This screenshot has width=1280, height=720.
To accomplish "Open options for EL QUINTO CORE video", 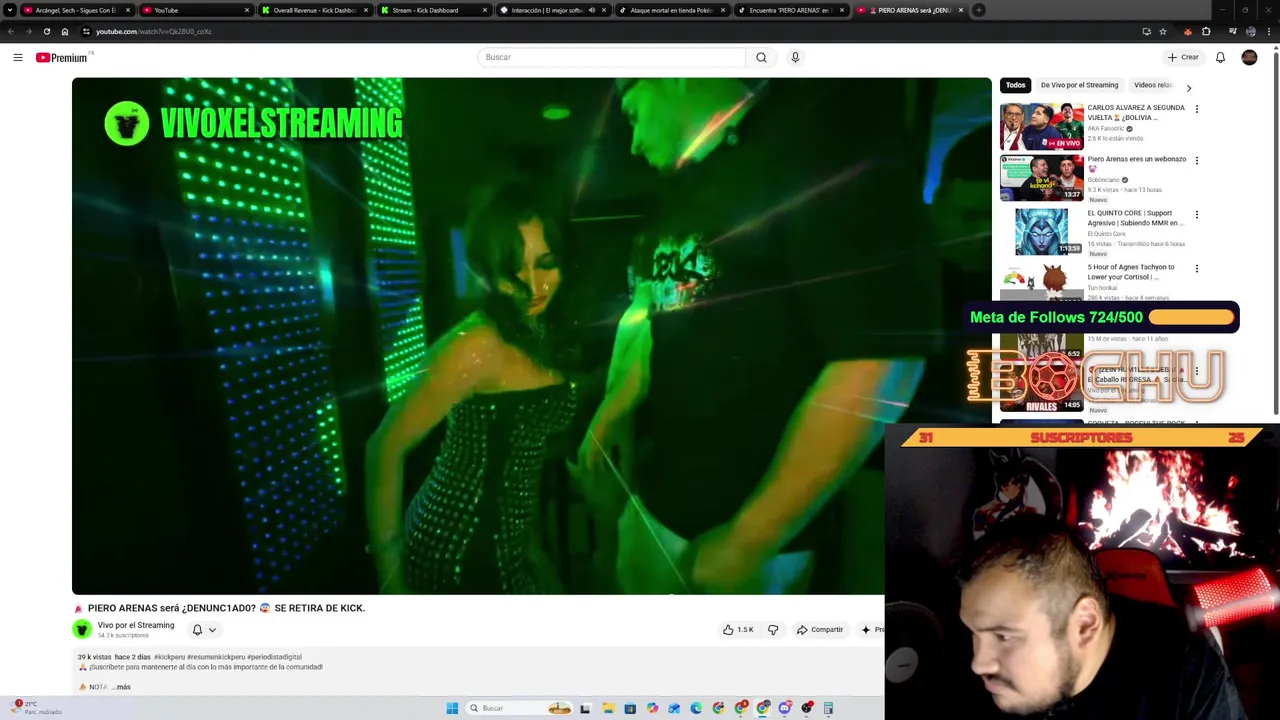I will 1196,214.
